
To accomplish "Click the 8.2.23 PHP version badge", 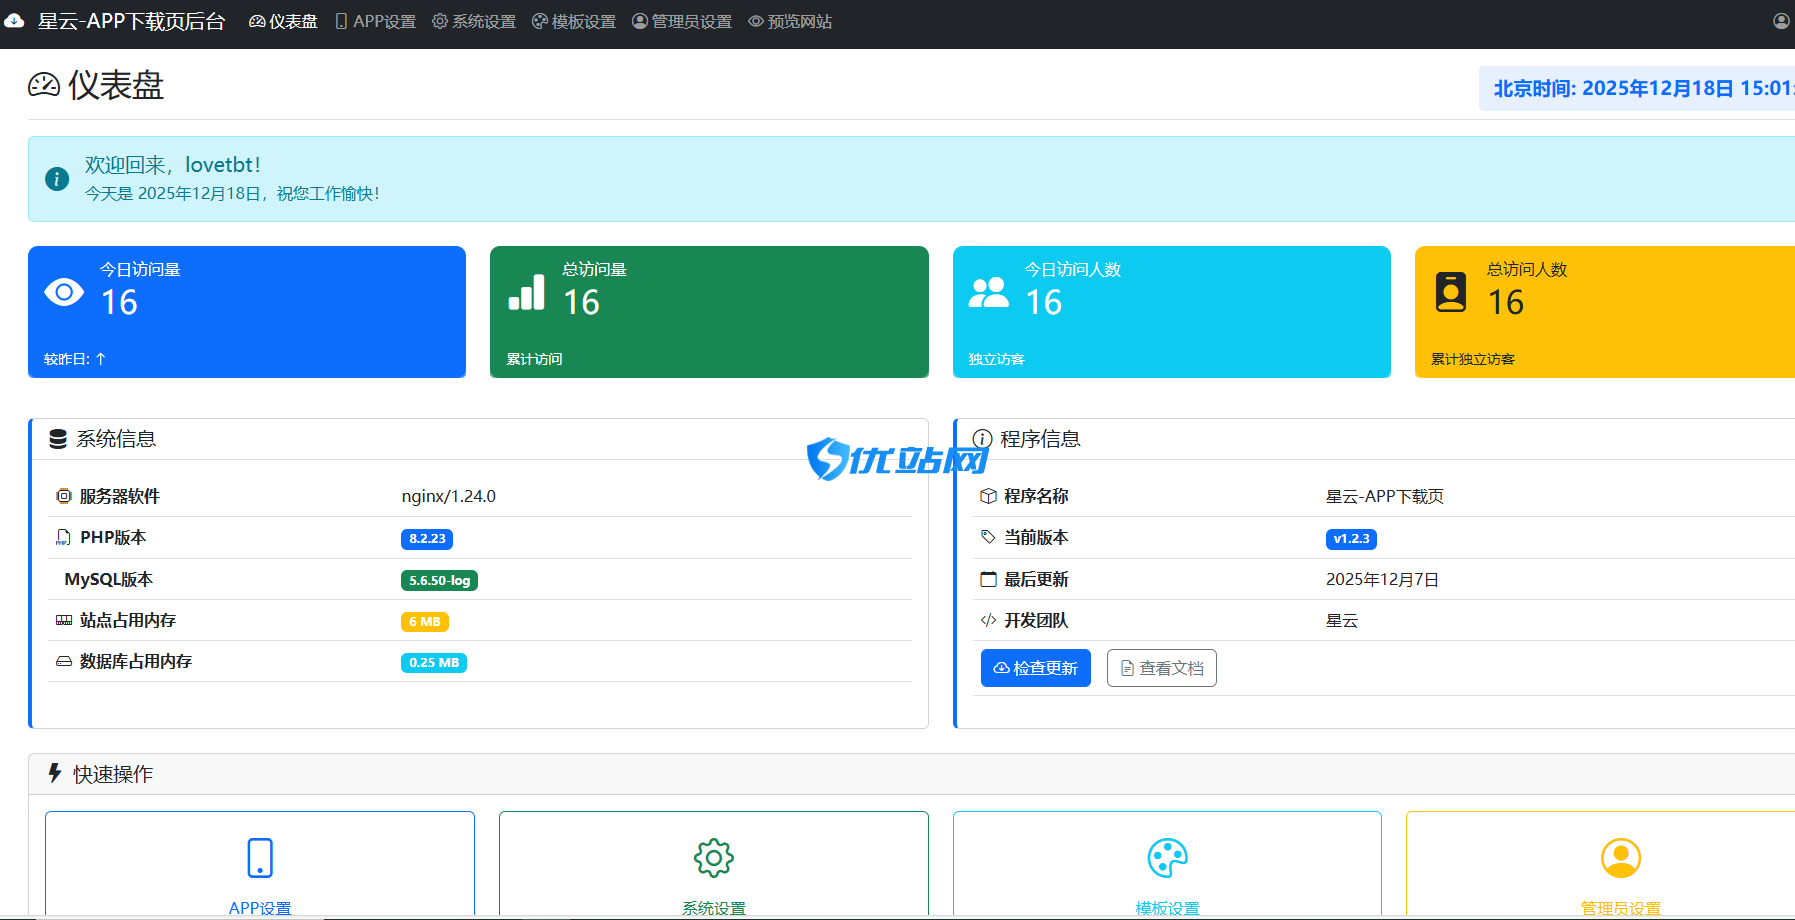I will click(x=426, y=538).
